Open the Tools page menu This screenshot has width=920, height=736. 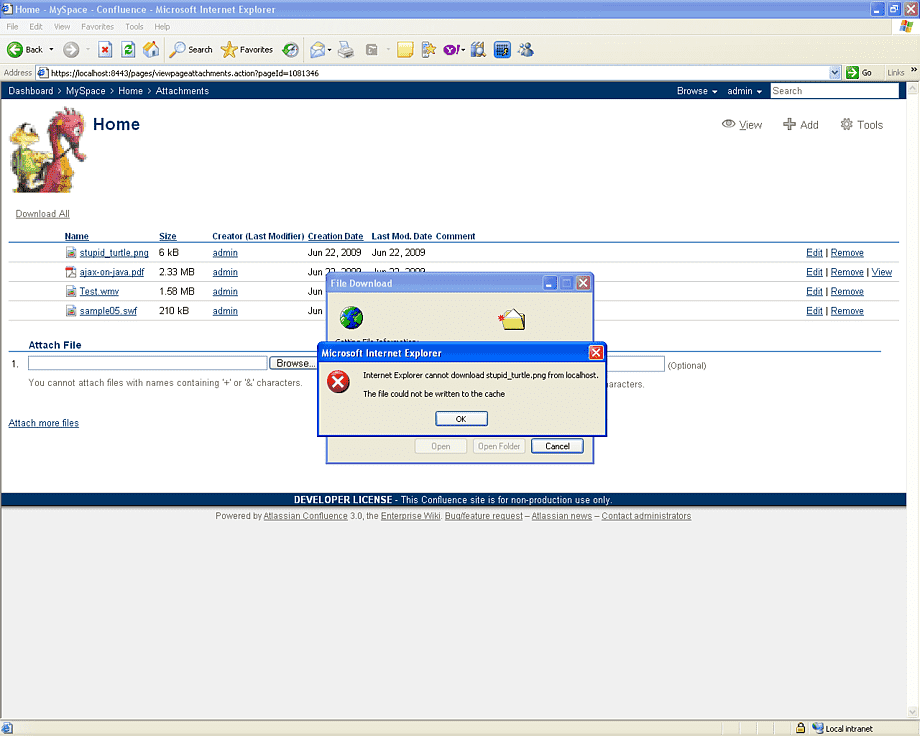pos(861,124)
